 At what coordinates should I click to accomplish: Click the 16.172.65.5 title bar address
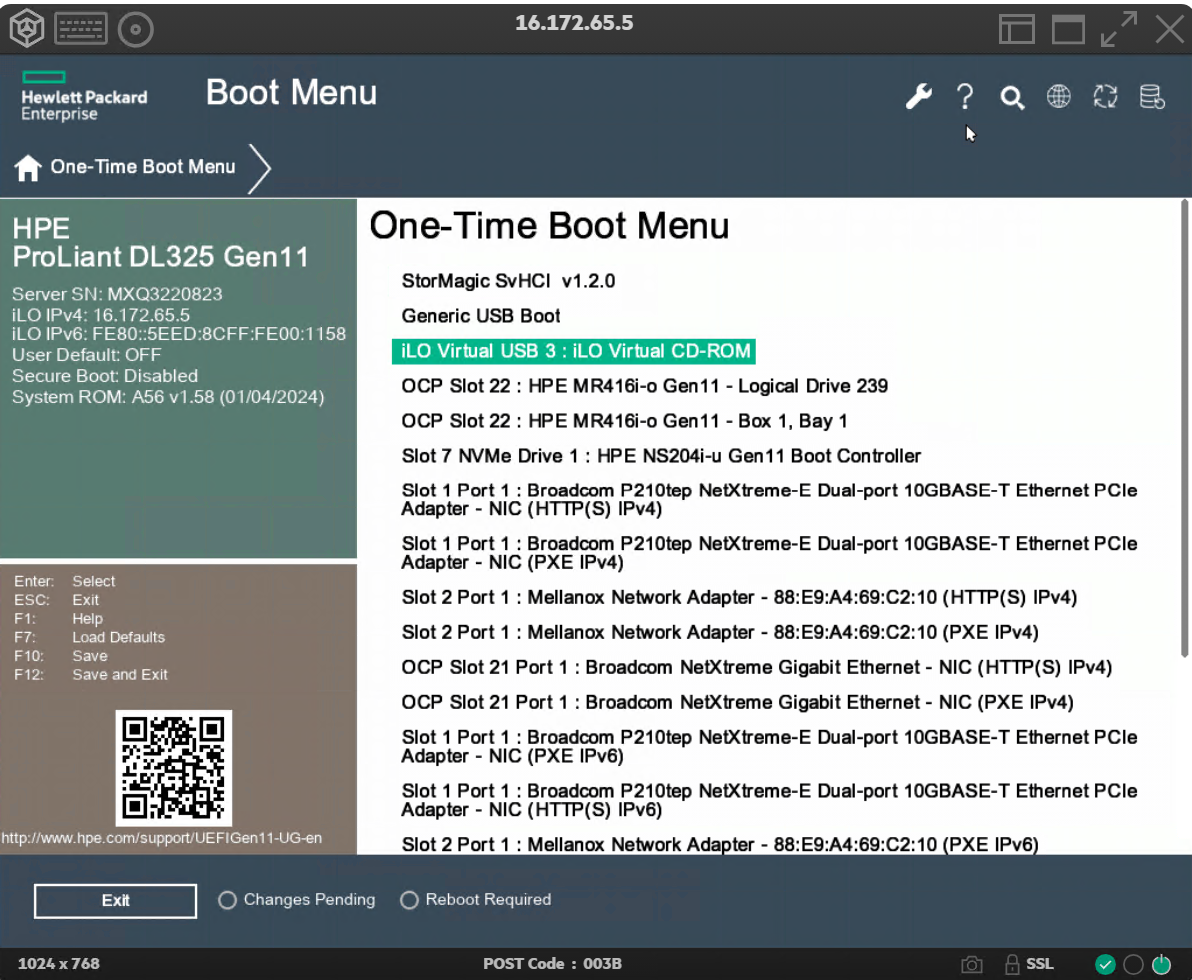point(574,23)
